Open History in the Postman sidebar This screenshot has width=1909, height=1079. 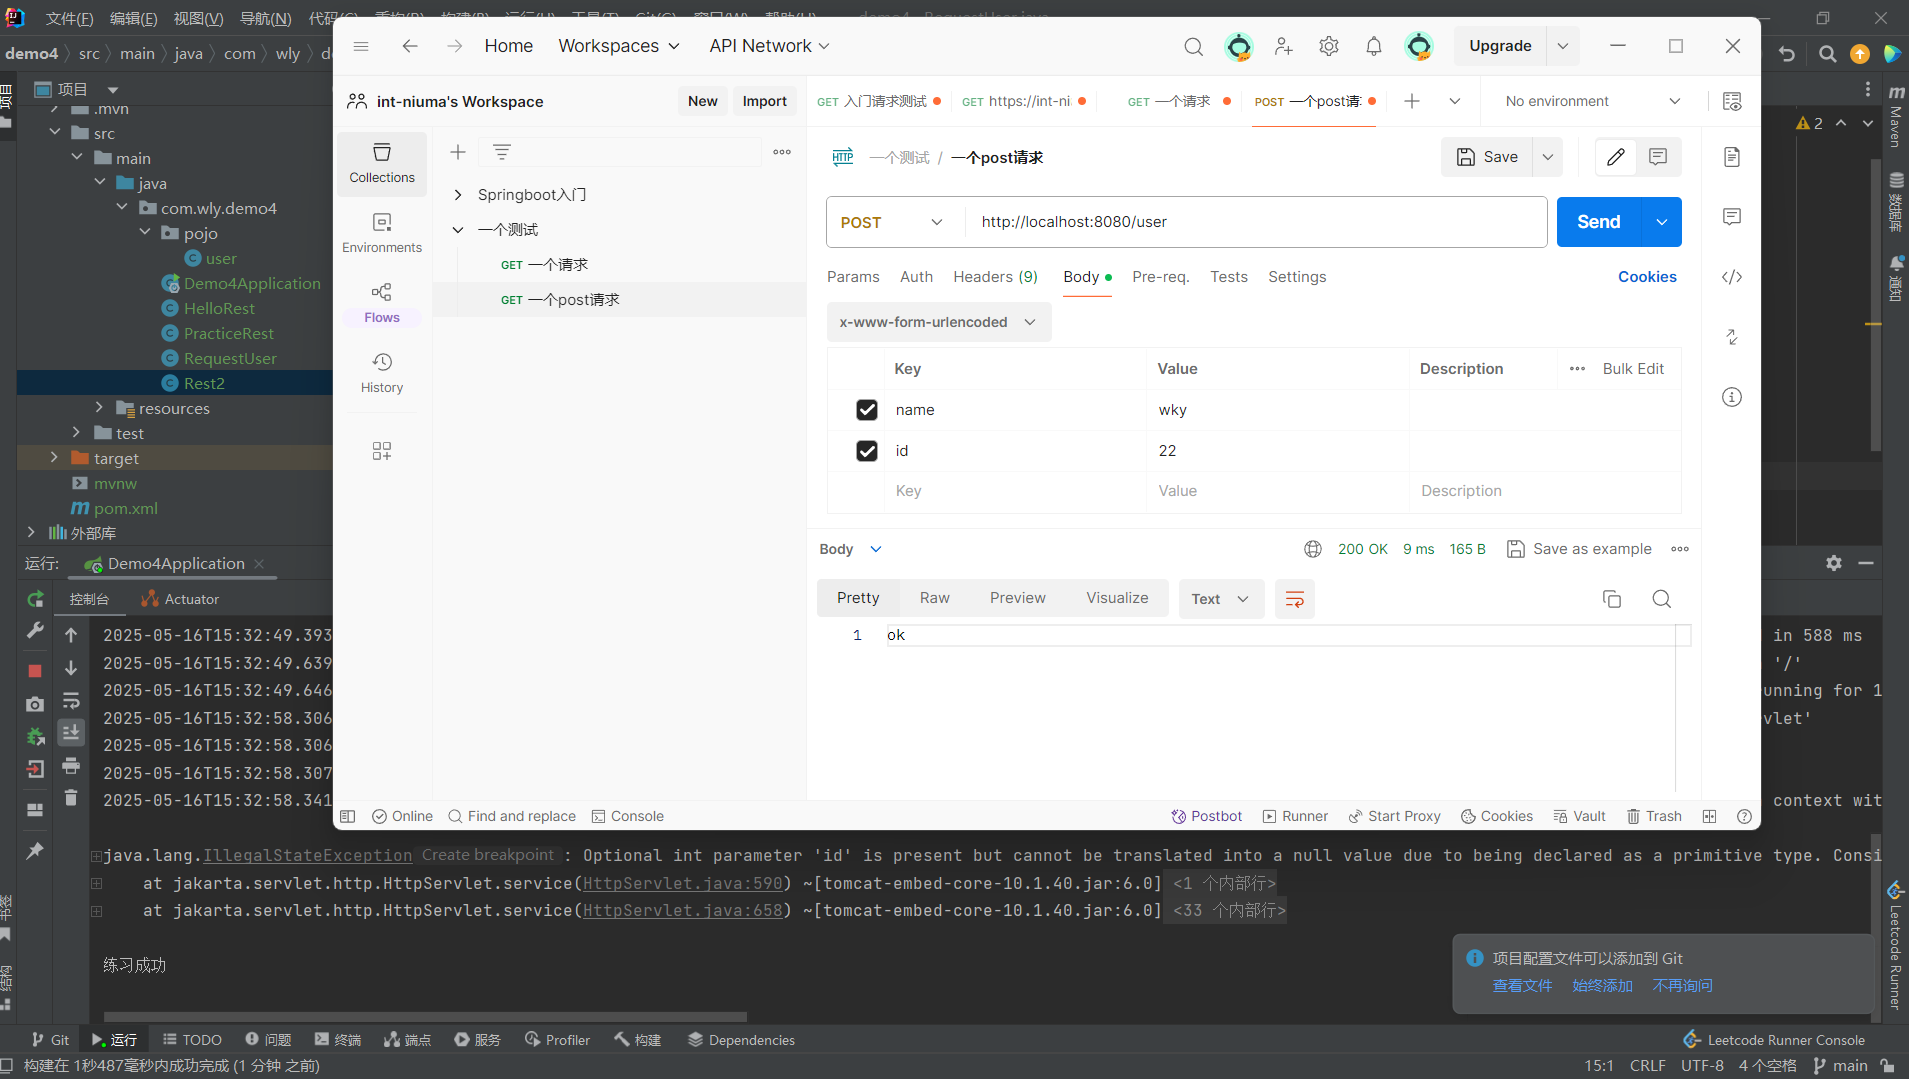pos(382,373)
